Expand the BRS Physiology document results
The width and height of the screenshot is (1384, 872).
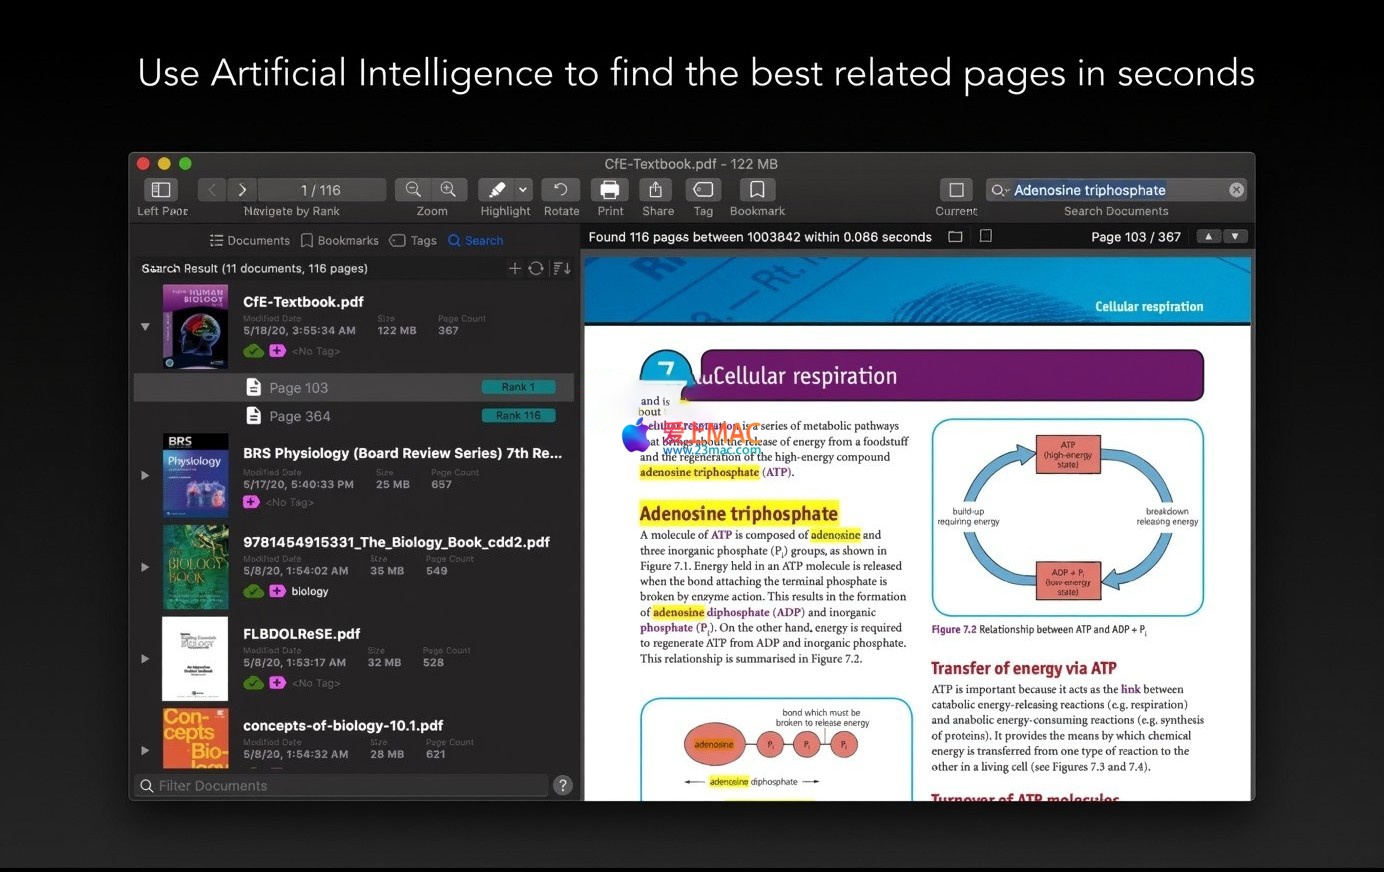(145, 475)
